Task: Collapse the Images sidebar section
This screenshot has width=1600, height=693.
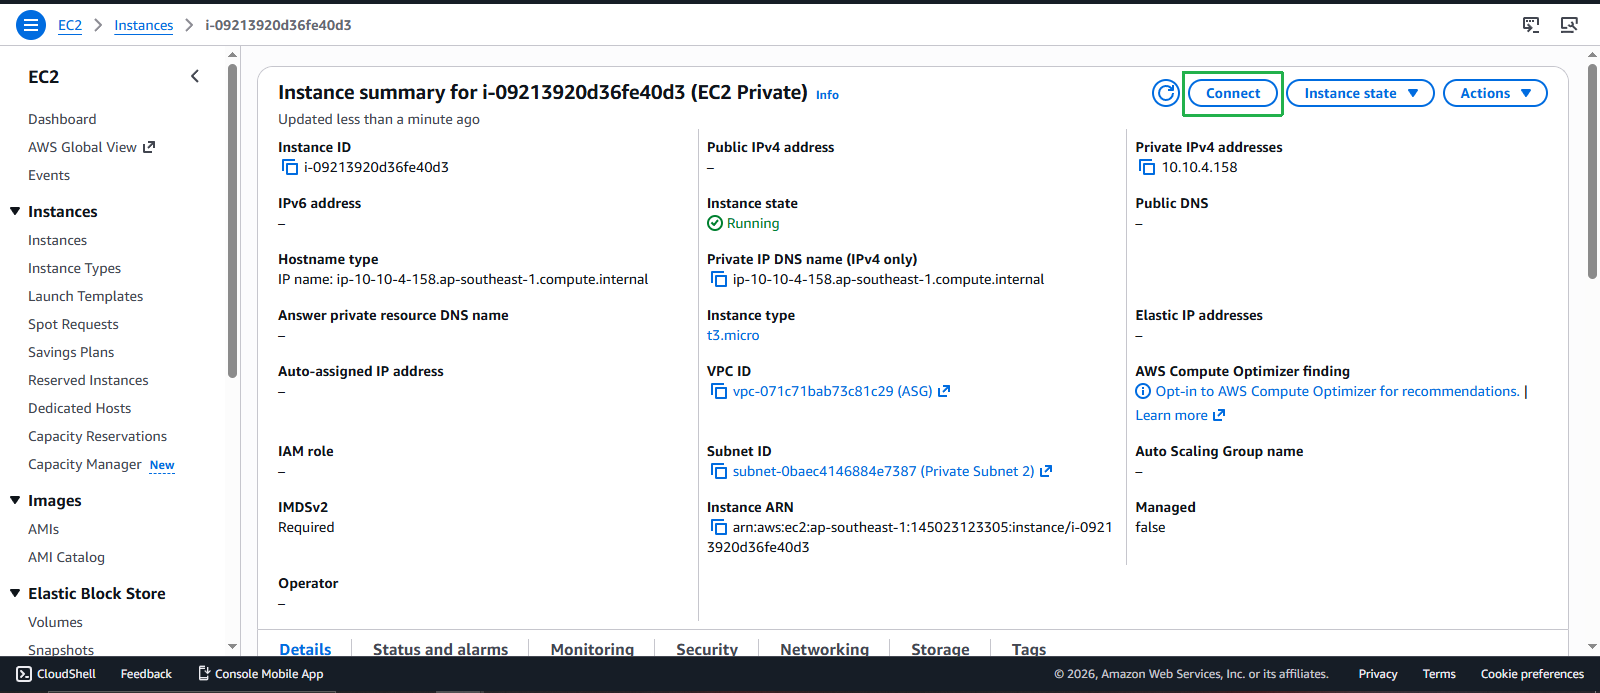Action: click(15, 500)
